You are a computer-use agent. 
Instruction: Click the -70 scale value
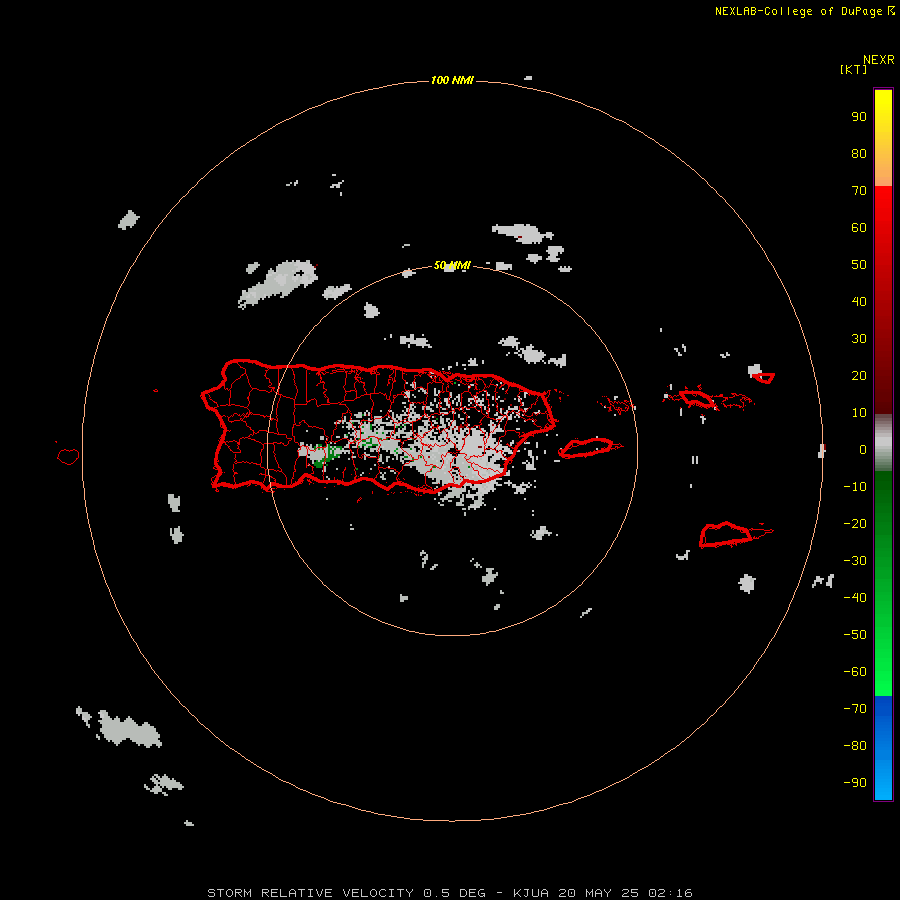point(855,709)
